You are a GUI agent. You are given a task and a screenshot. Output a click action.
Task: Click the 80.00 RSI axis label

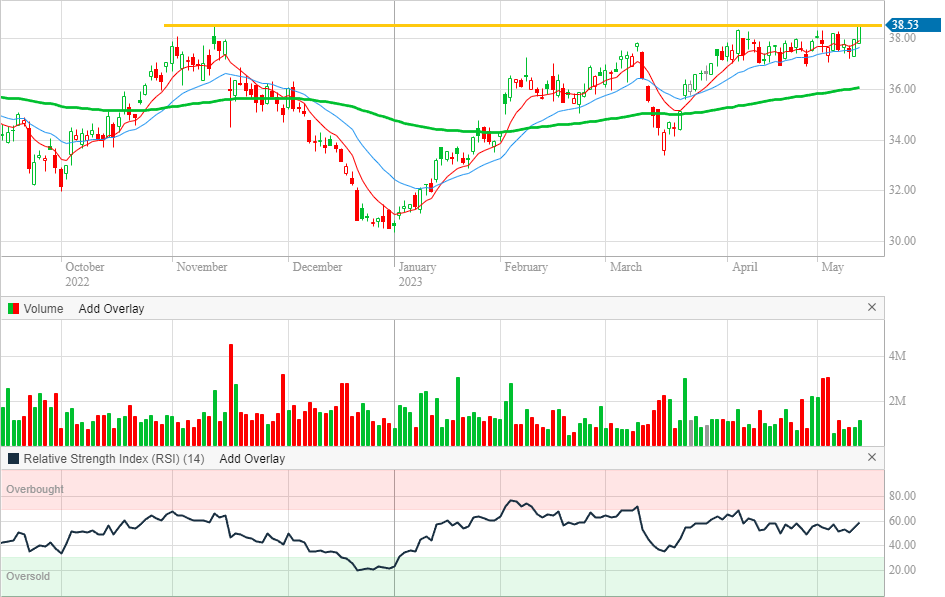pos(904,496)
